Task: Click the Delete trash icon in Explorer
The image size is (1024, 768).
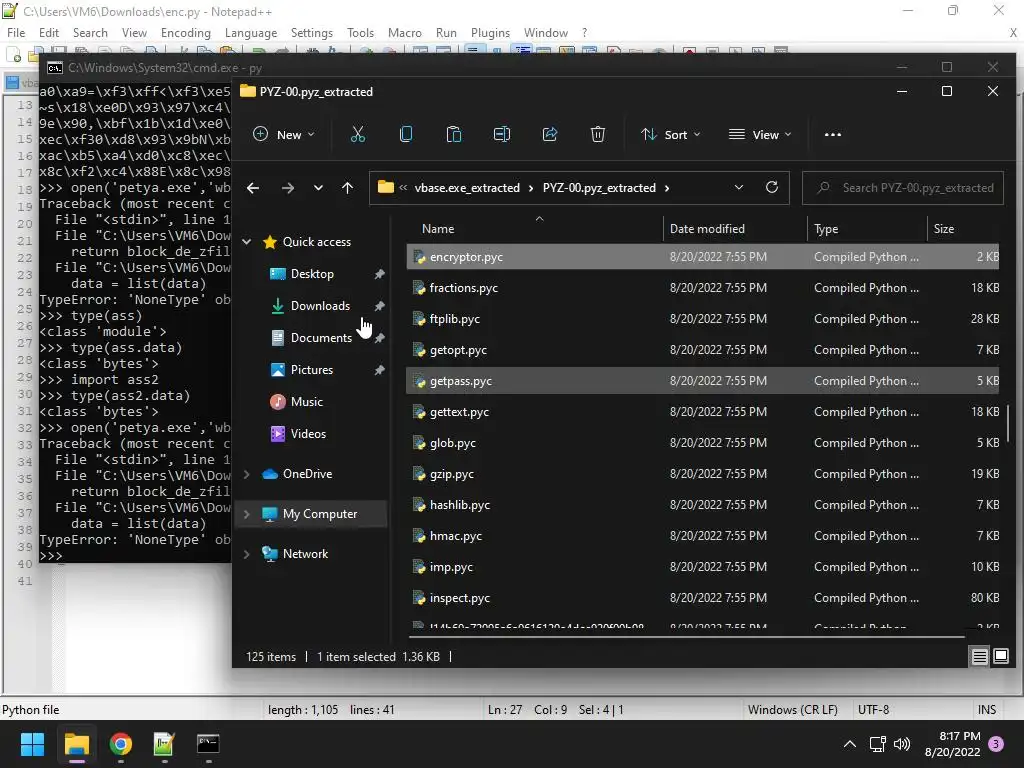Action: 598,135
